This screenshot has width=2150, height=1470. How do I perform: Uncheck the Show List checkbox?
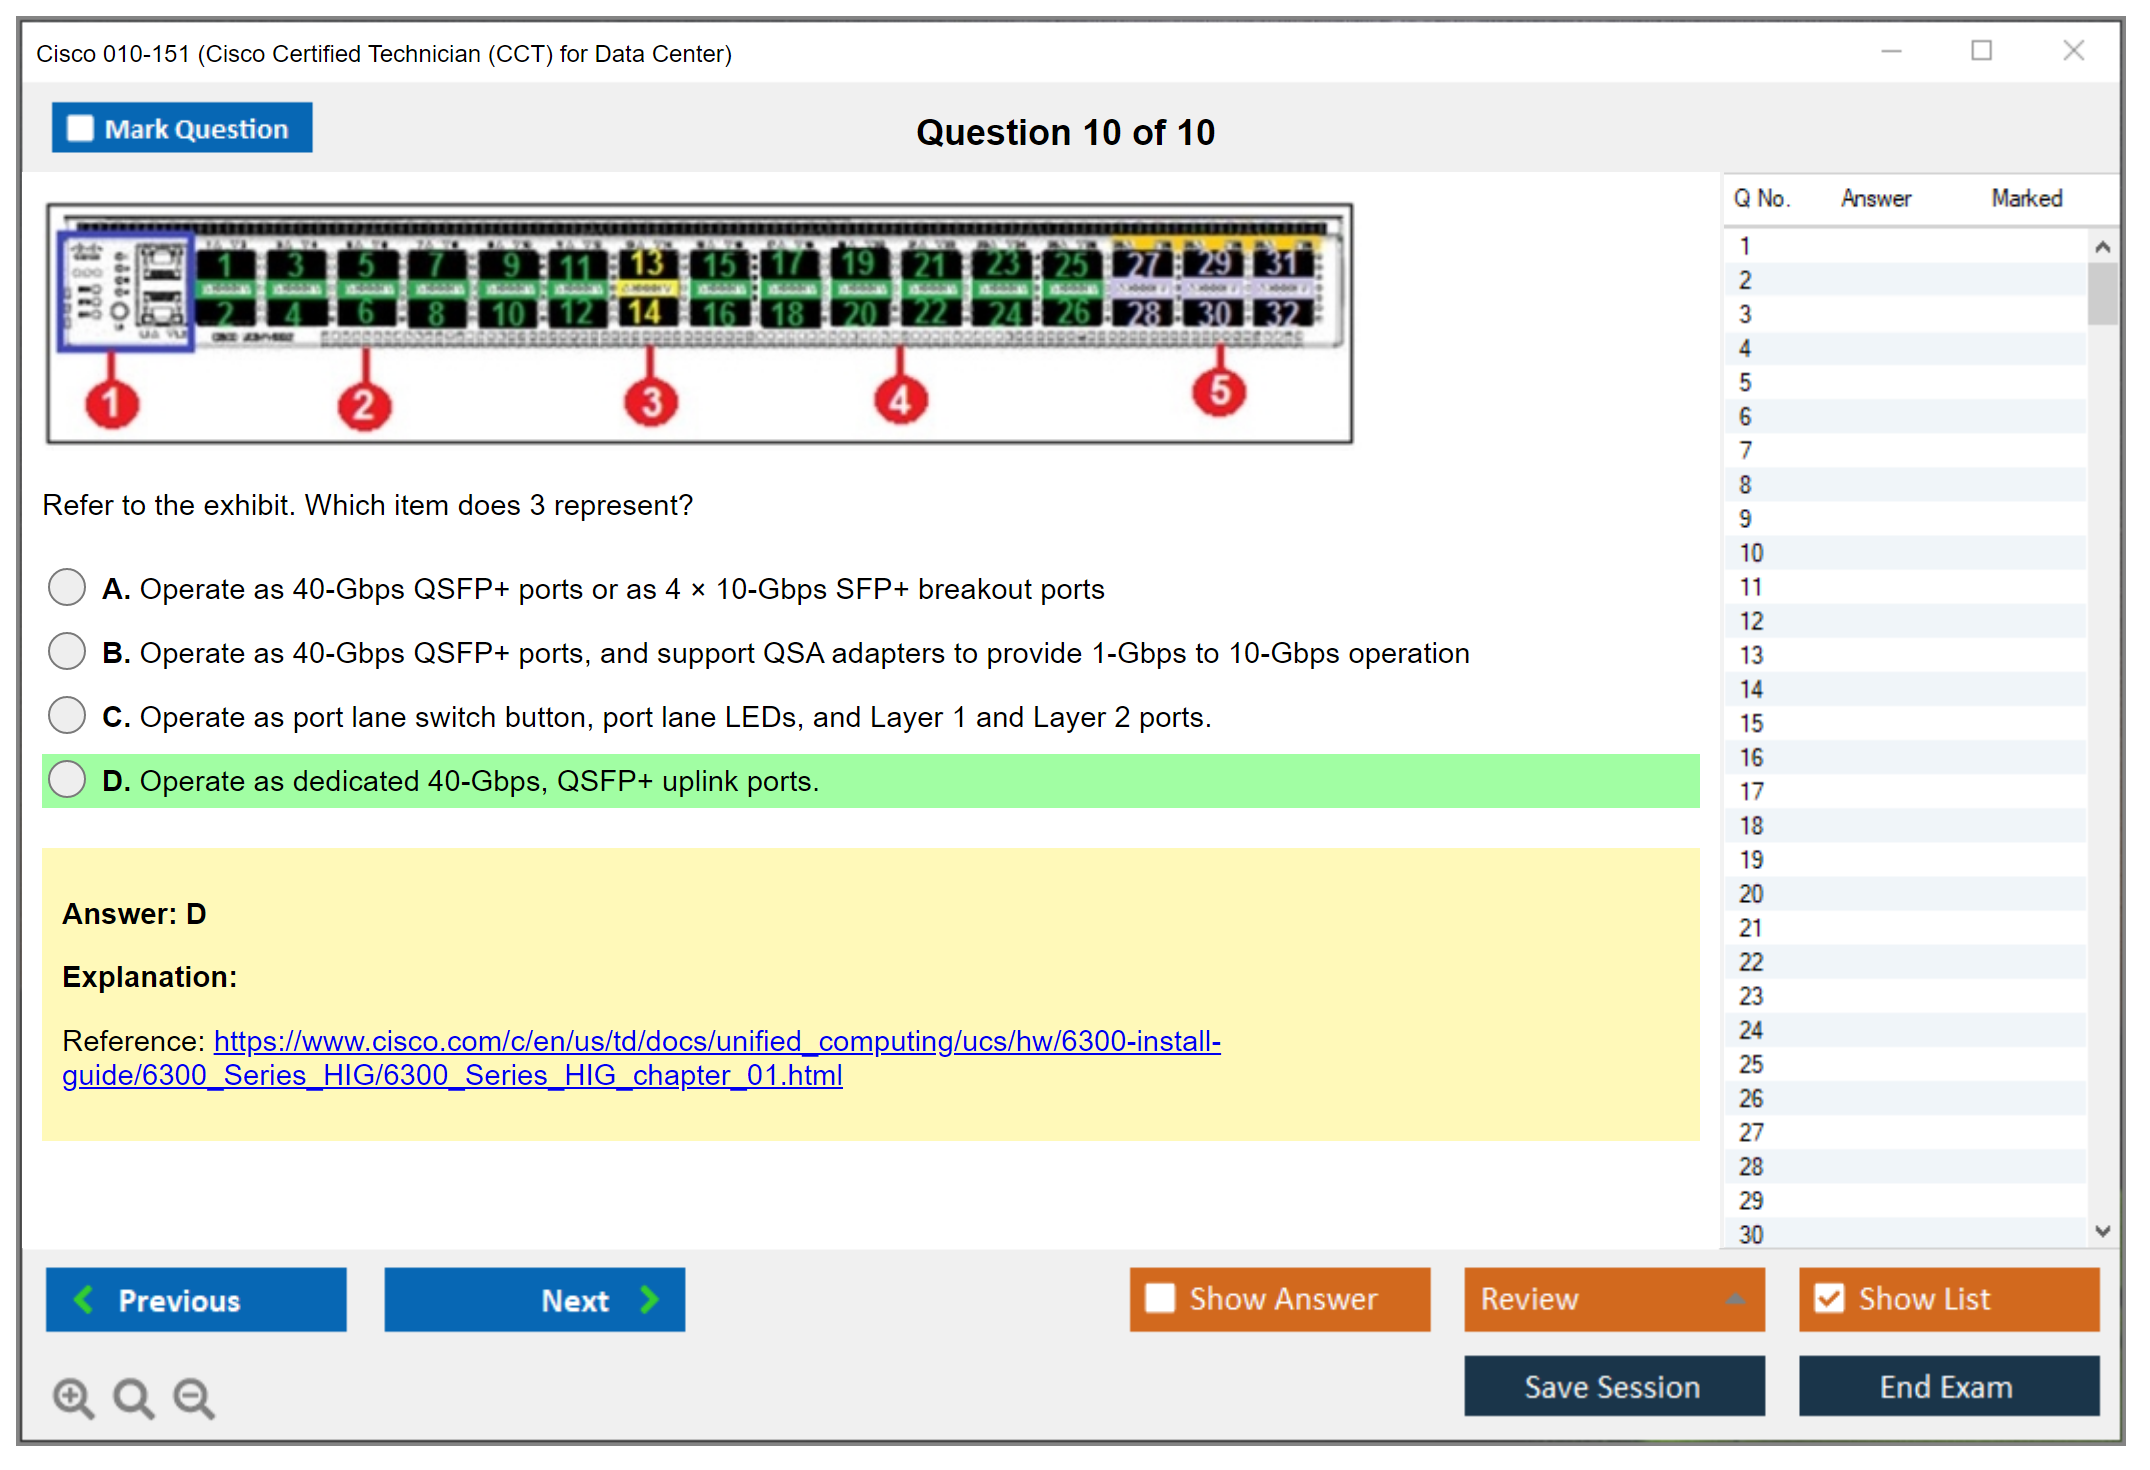(1829, 1298)
